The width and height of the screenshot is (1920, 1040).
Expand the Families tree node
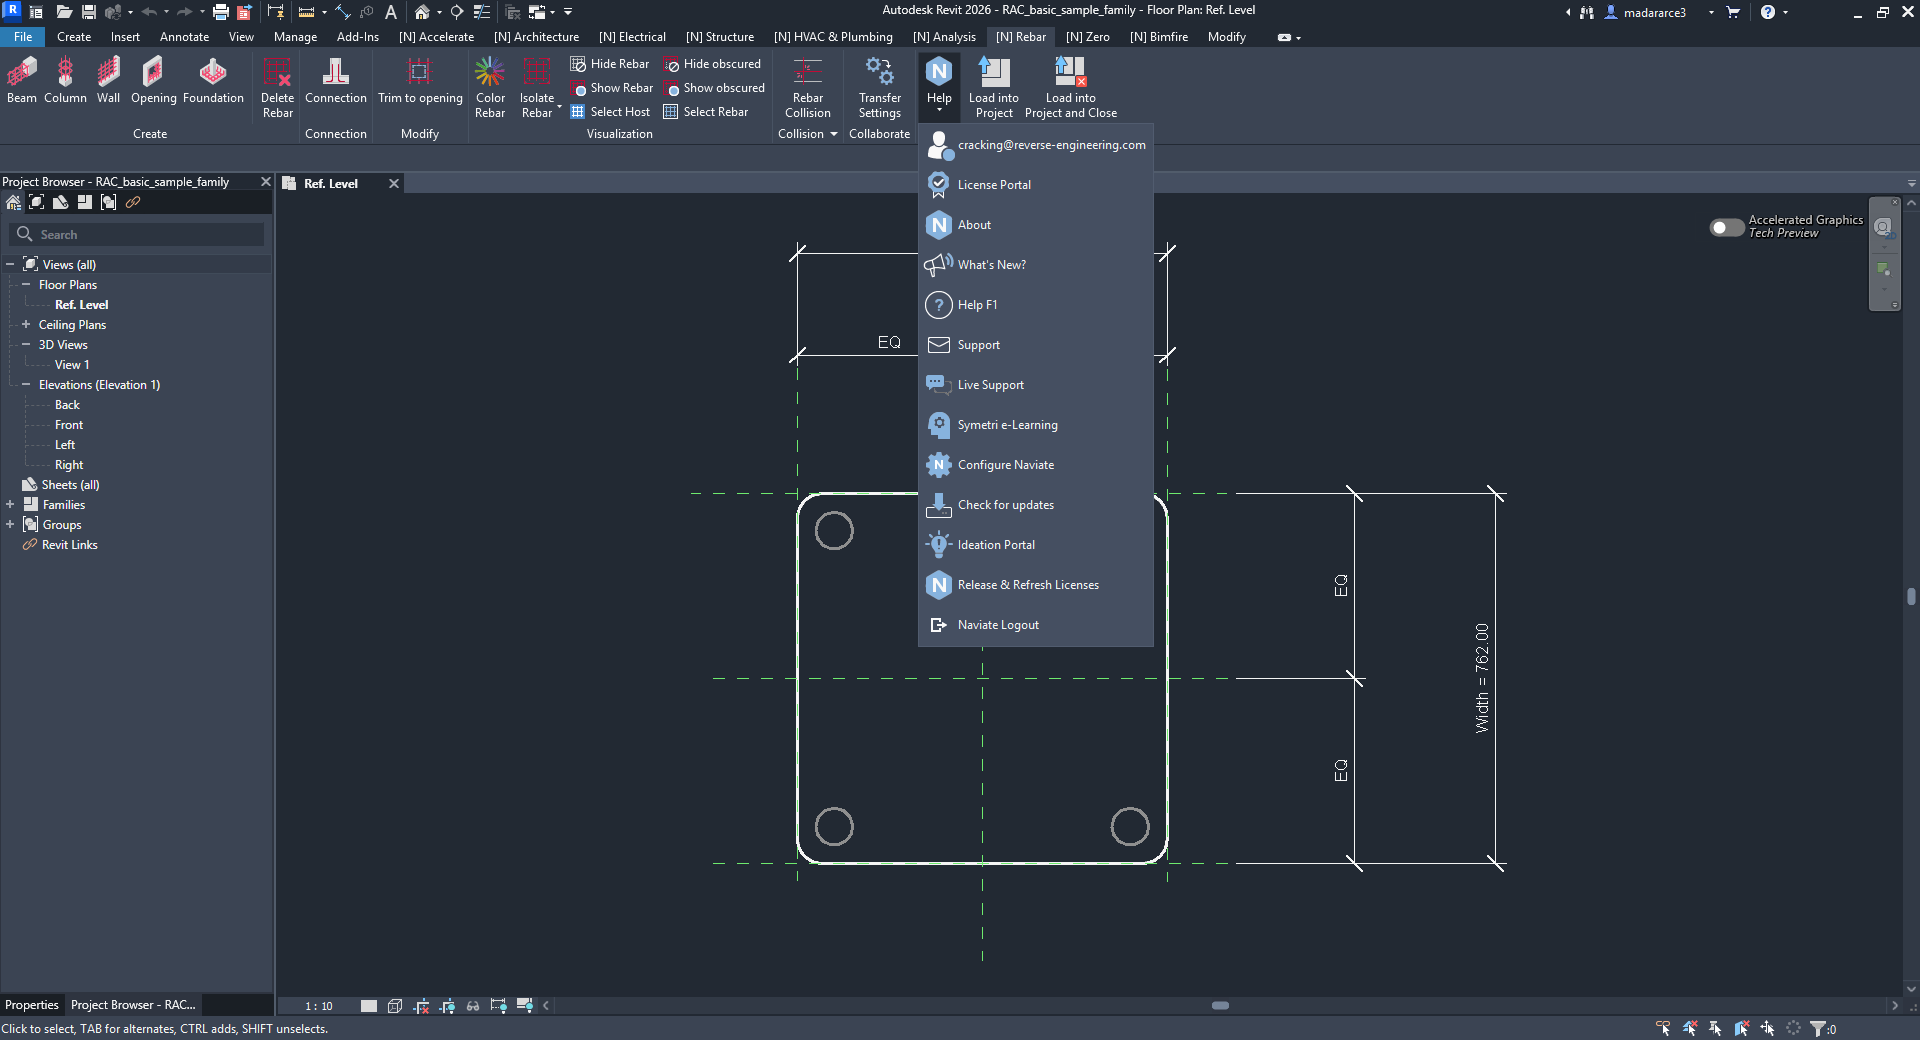pyautogui.click(x=10, y=505)
